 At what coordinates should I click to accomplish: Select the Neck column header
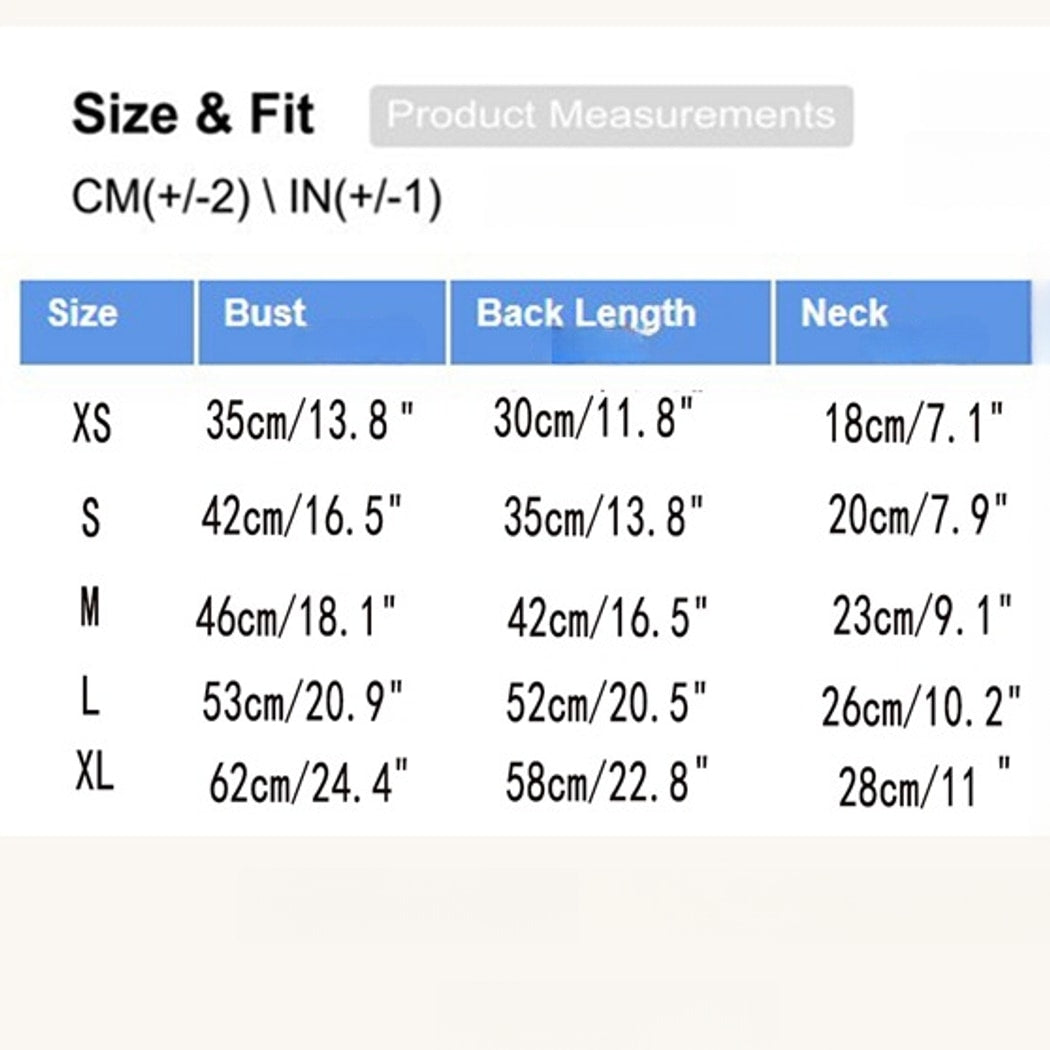[x=903, y=322]
